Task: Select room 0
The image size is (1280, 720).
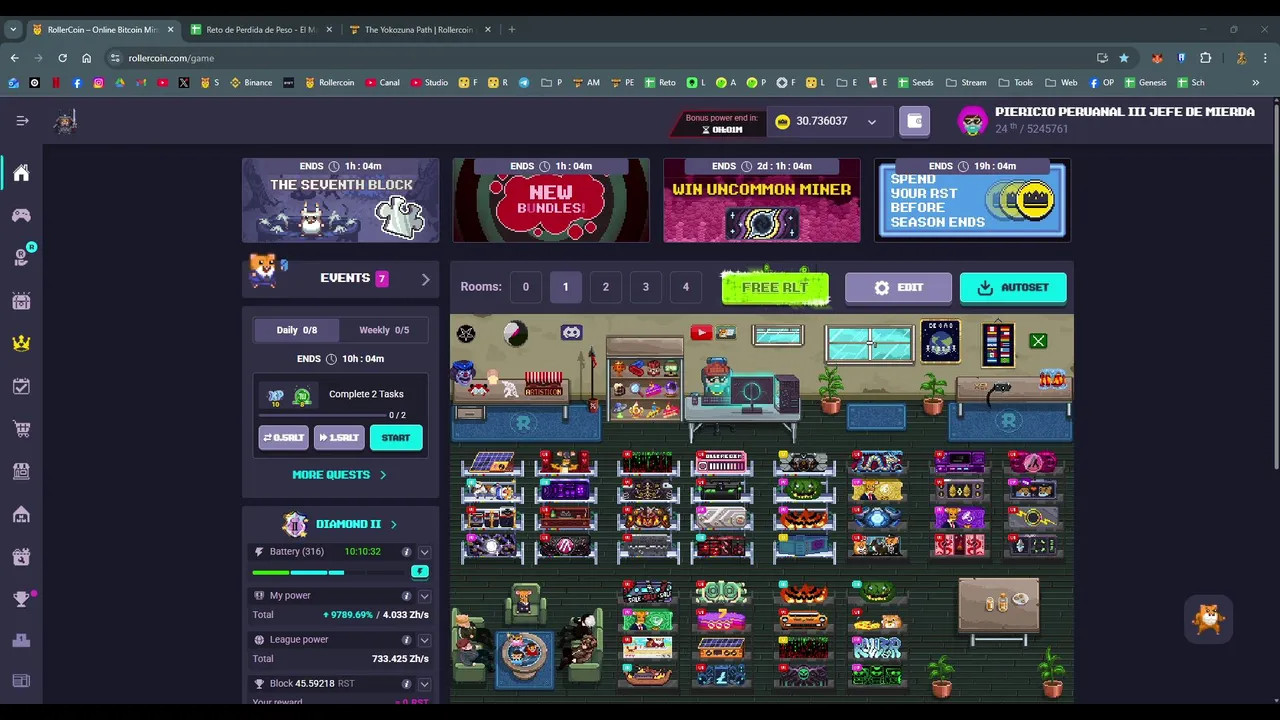Action: [x=525, y=287]
